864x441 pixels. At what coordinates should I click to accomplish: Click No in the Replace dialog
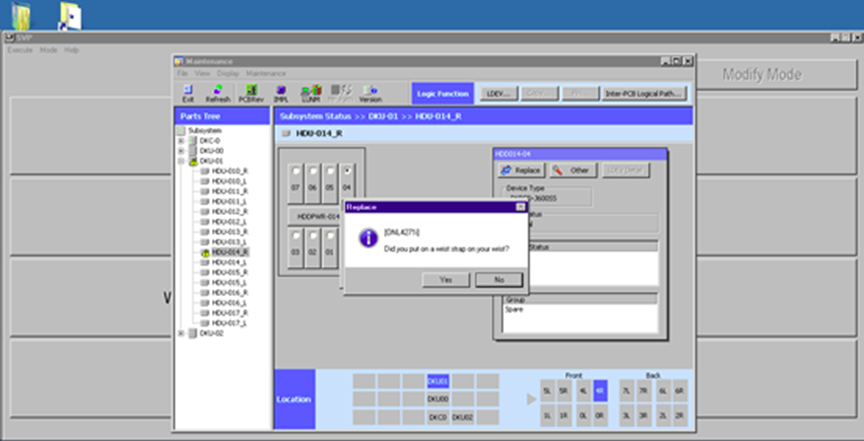click(x=499, y=280)
